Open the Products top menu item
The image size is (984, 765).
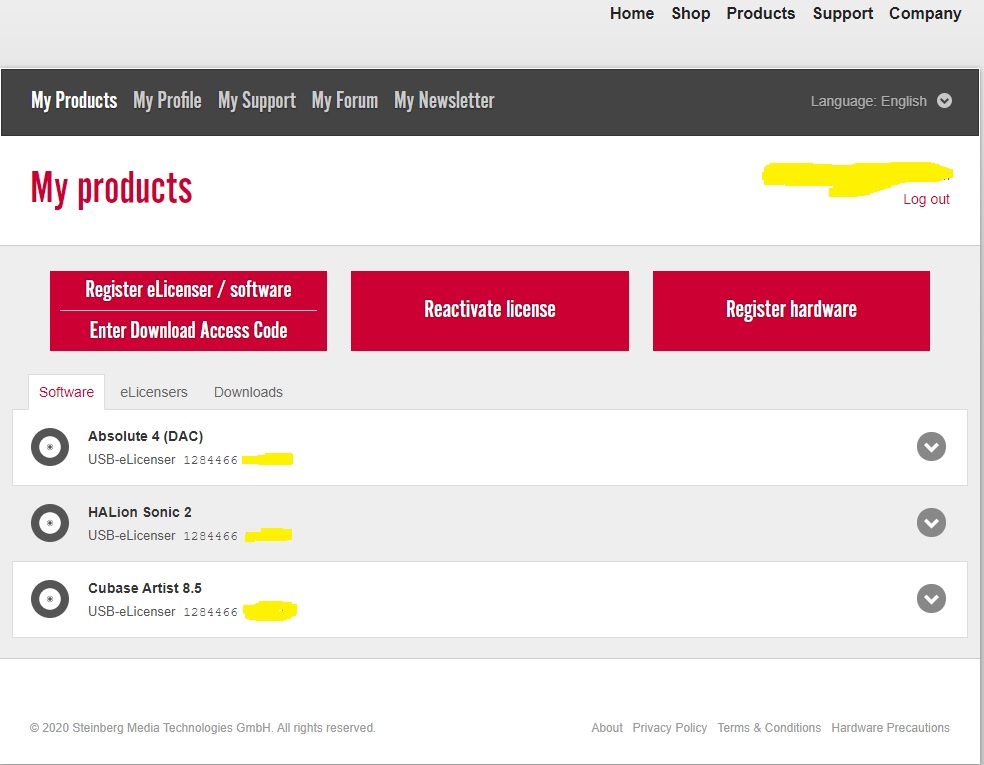click(x=761, y=13)
